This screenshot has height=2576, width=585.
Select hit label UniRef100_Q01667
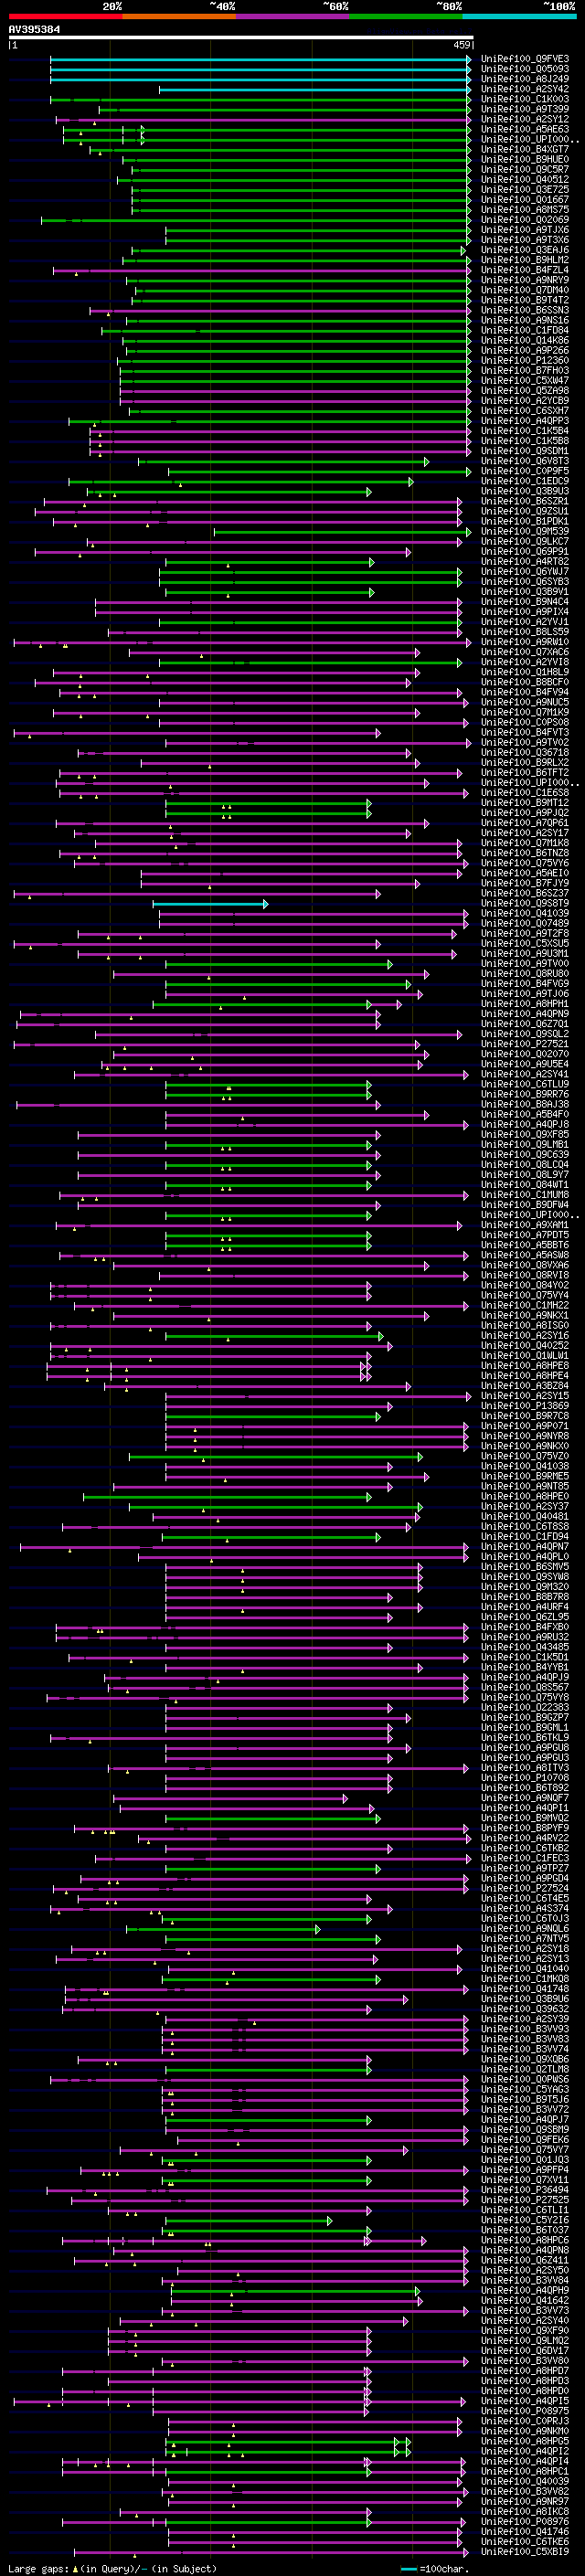(525, 199)
